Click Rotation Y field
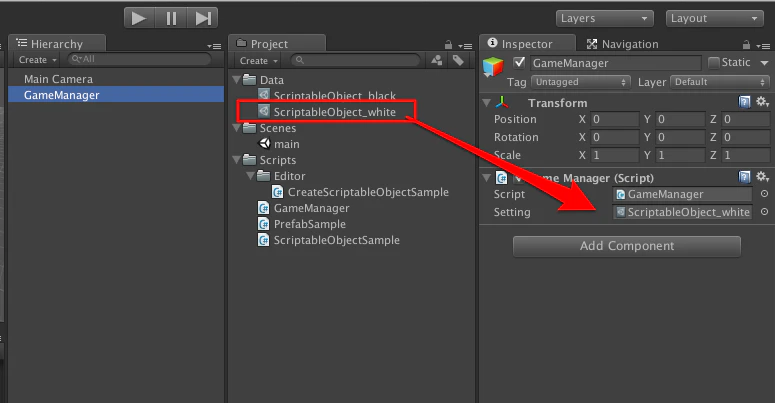Image resolution: width=775 pixels, height=403 pixels. click(680, 137)
